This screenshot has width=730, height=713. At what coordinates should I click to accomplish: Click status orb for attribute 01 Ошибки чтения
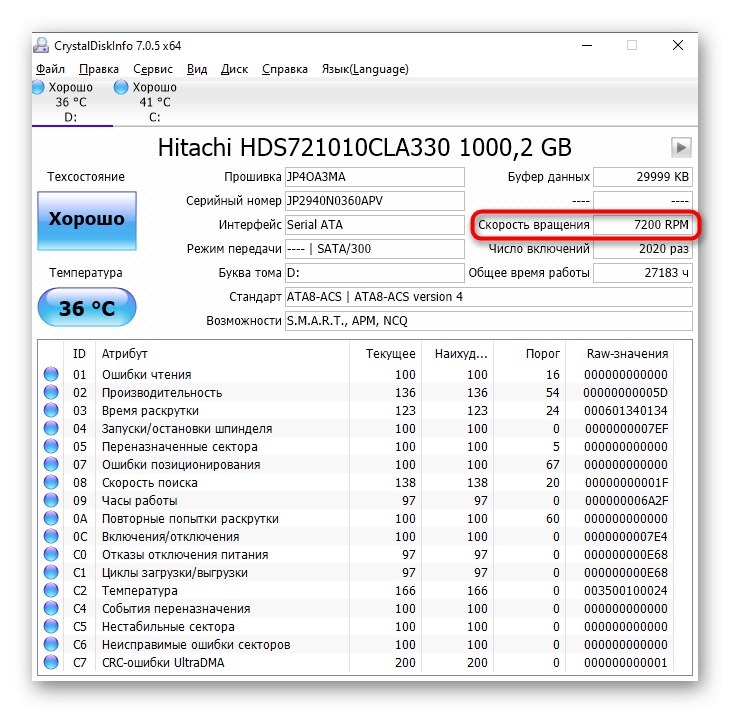click(51, 374)
